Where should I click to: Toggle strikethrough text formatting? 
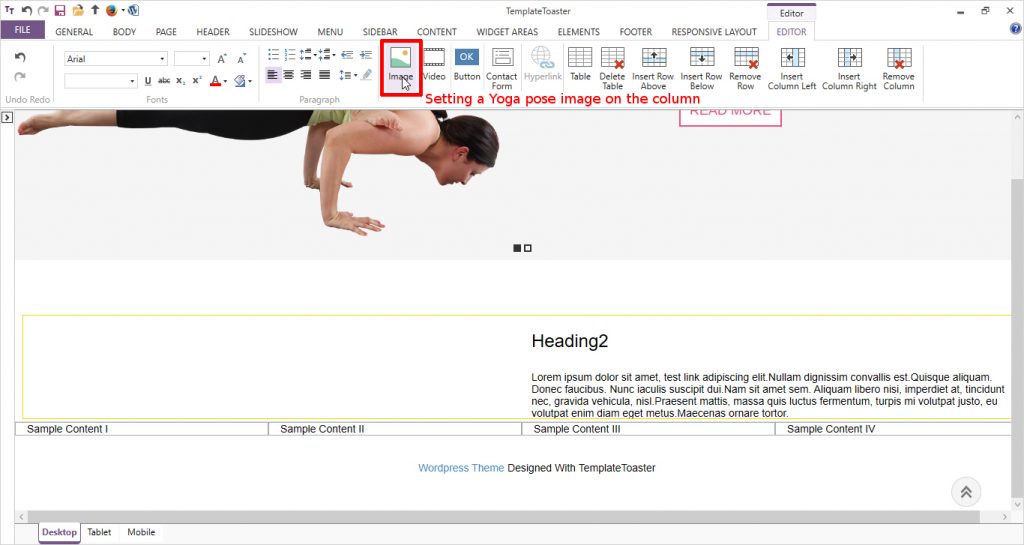coord(164,81)
